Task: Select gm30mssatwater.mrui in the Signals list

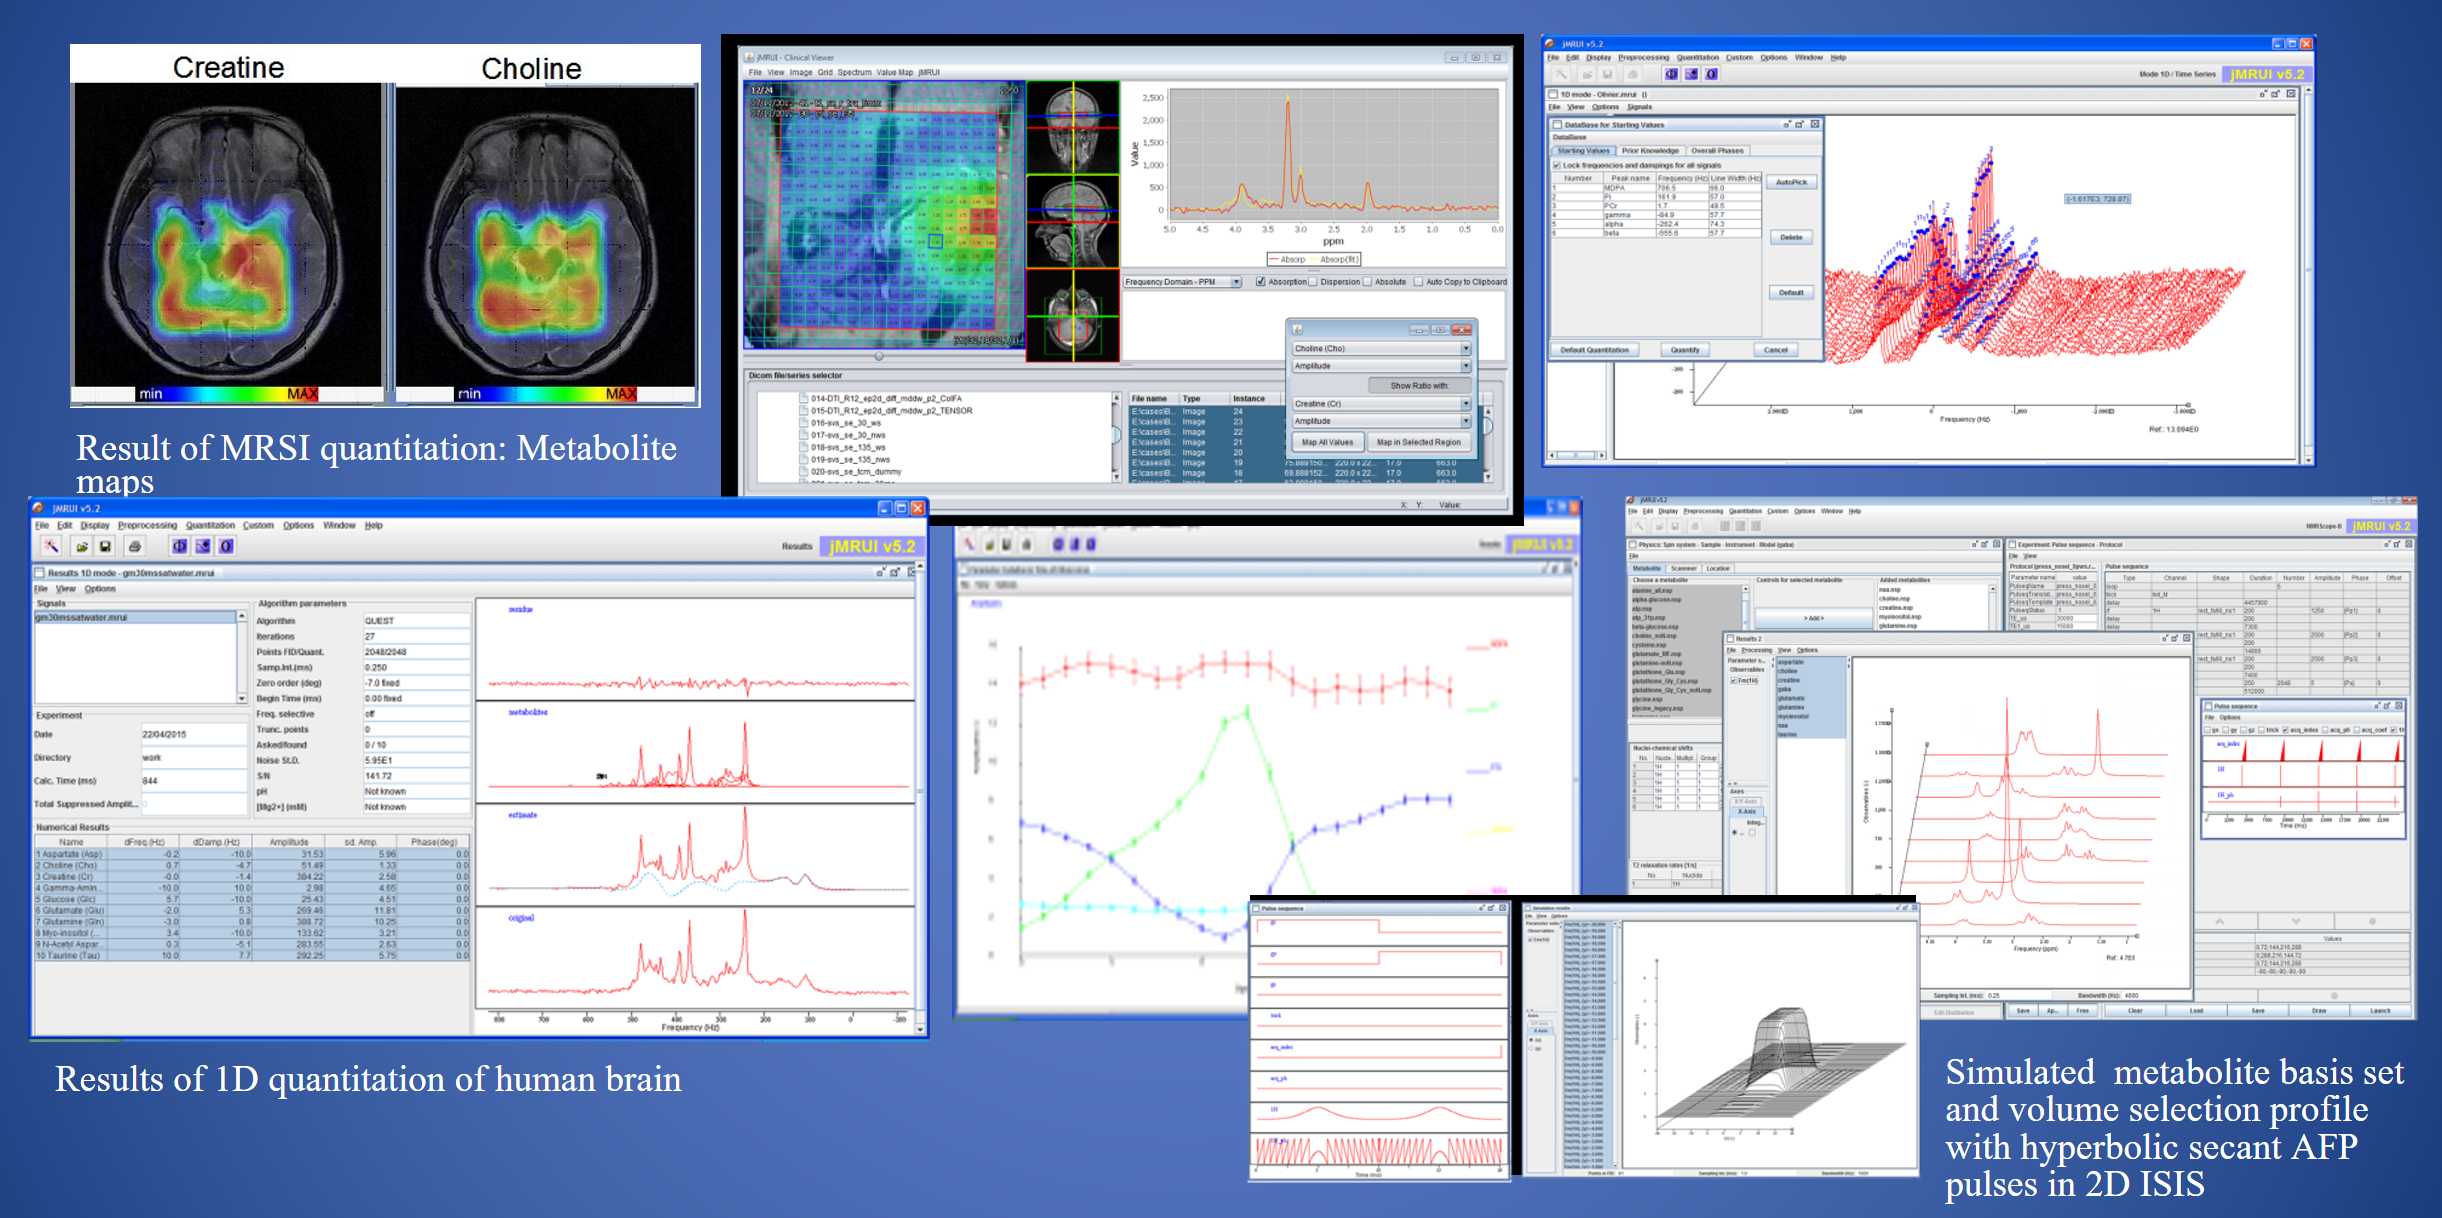Action: pos(135,617)
